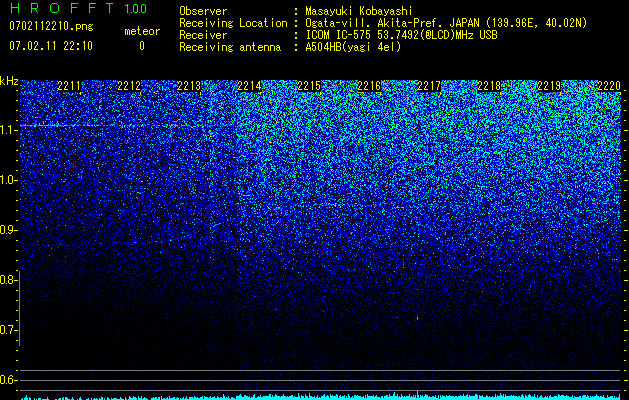Click the observer name Masayuki Kobayashi
The width and height of the screenshot is (629, 400).
359,11
